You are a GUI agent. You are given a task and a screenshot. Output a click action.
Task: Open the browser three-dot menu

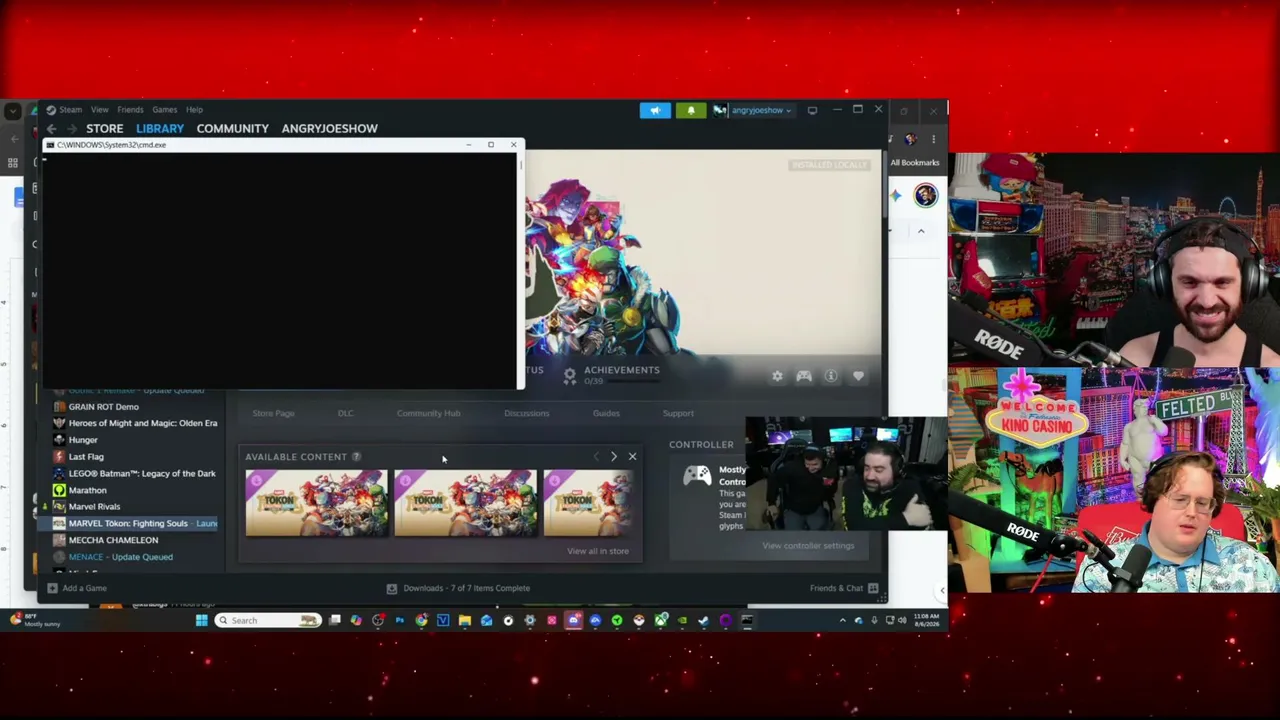pos(933,139)
